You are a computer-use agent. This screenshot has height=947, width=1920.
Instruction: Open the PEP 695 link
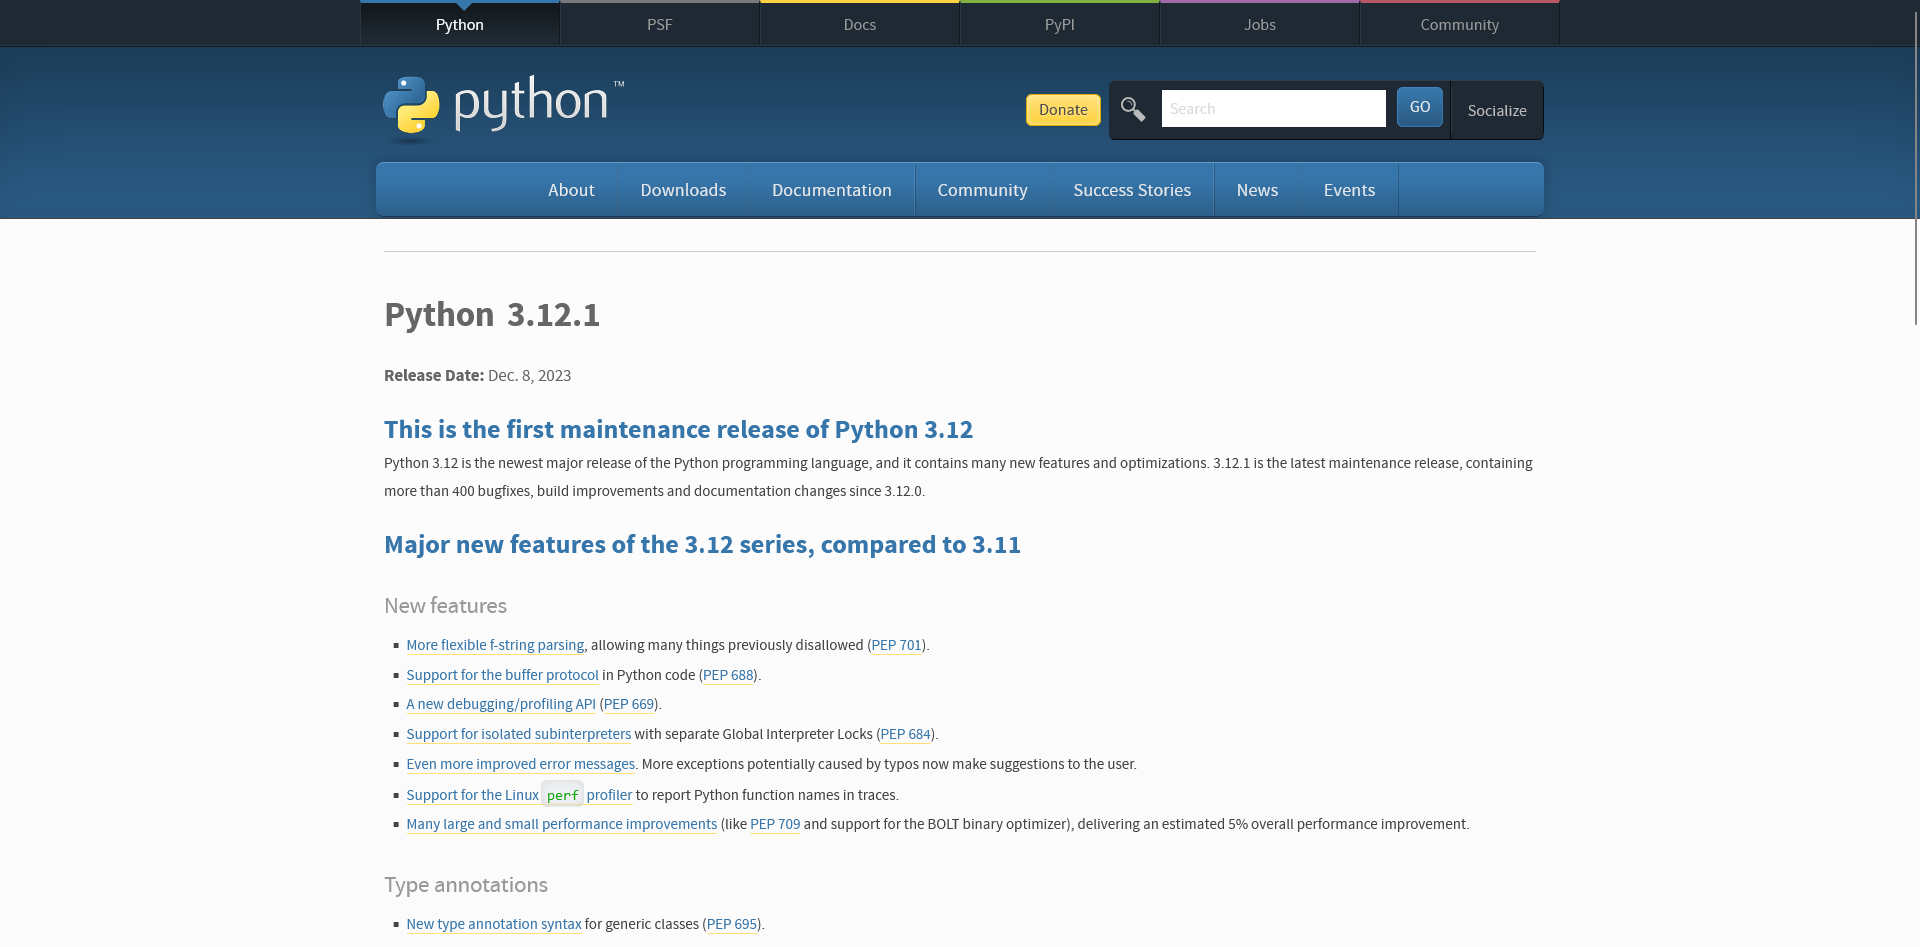[732, 925]
